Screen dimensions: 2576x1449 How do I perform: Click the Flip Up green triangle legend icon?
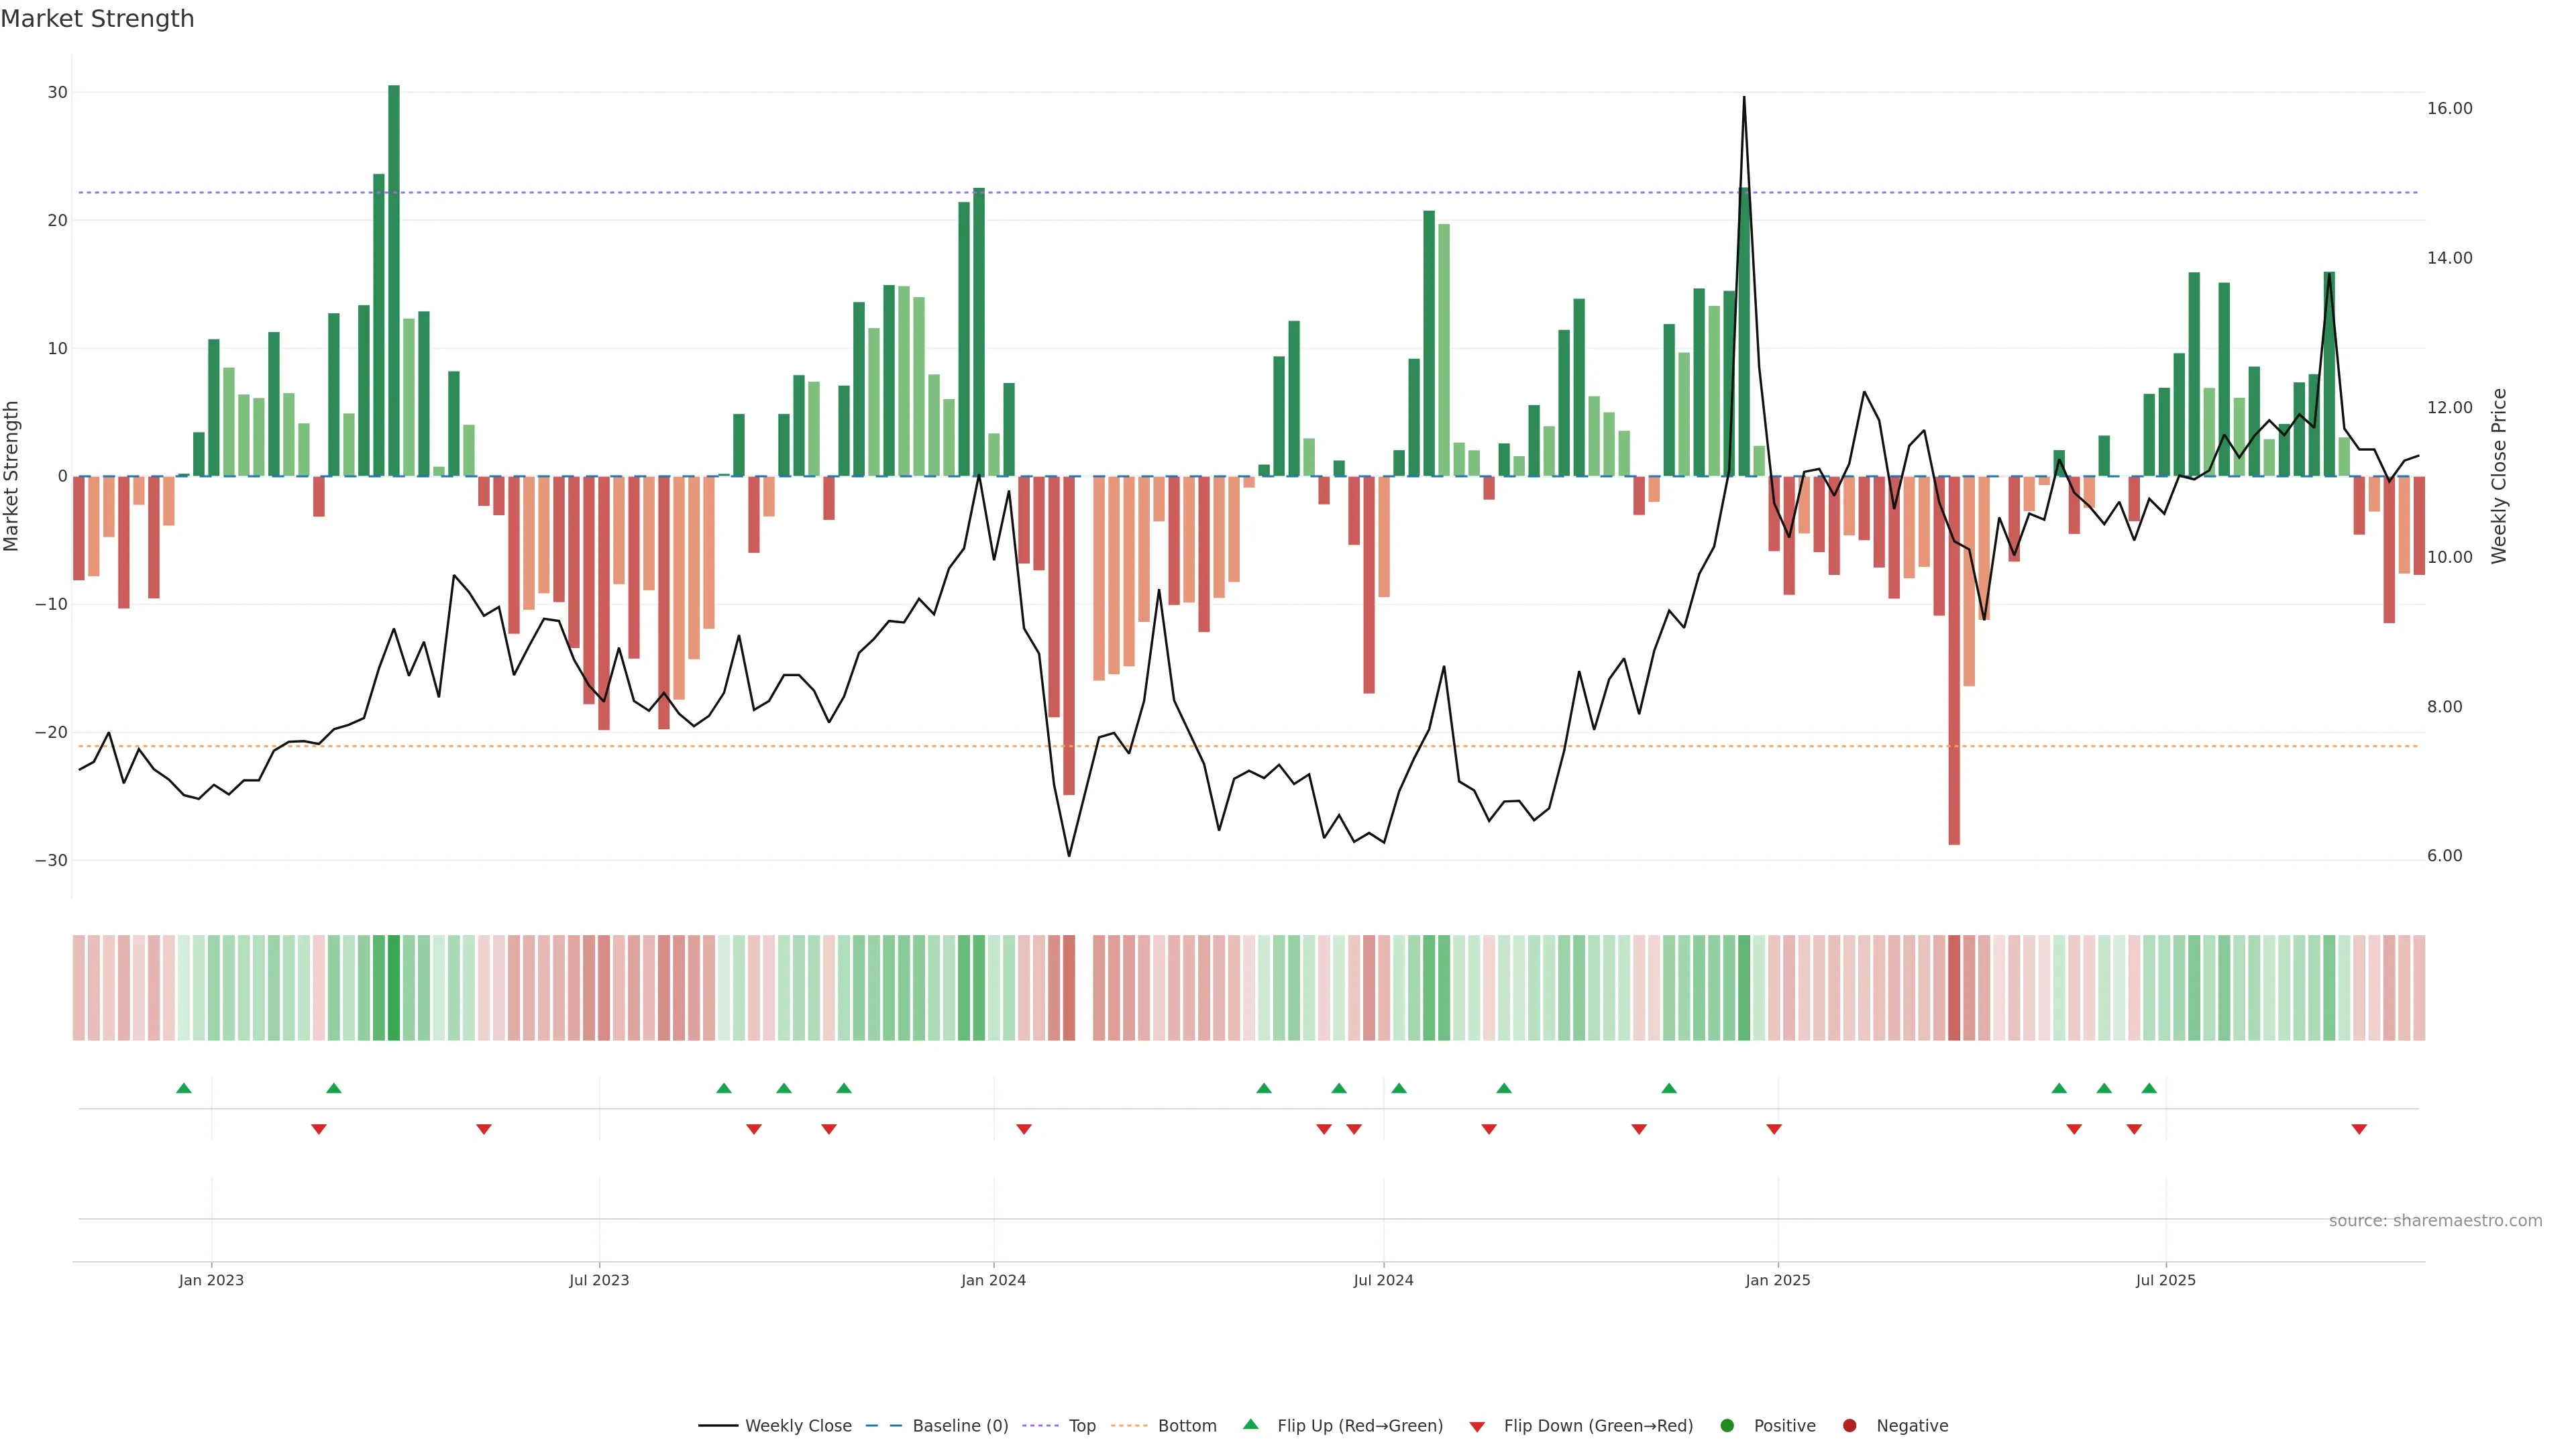1250,1424
